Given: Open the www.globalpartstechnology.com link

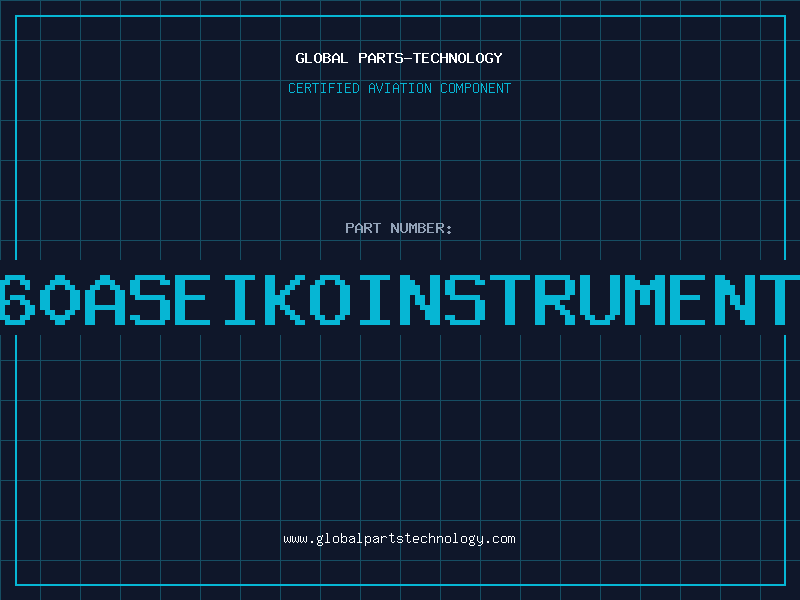Looking at the screenshot, I should click(399, 539).
